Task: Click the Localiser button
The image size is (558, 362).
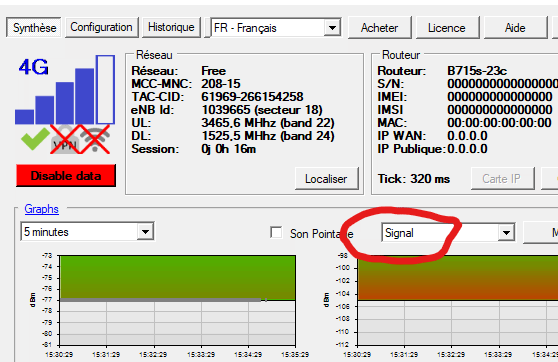Action: tap(326, 179)
